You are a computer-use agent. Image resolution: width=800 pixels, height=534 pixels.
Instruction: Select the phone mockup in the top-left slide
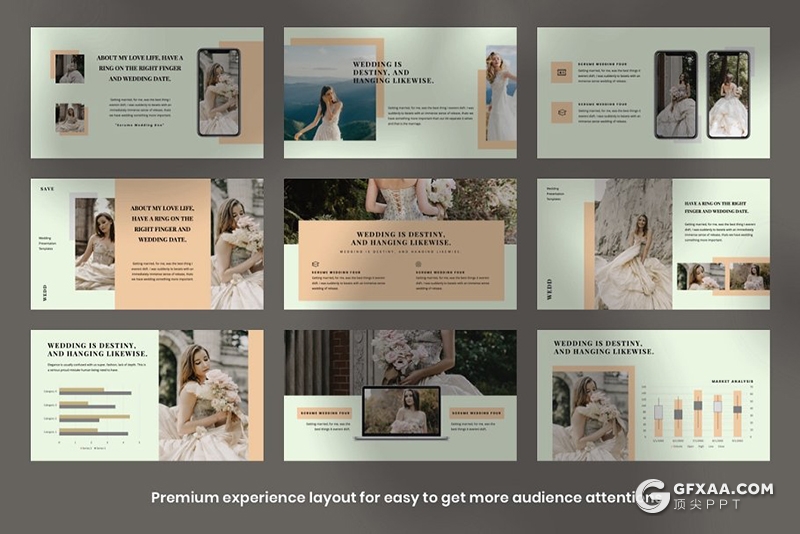coord(218,92)
